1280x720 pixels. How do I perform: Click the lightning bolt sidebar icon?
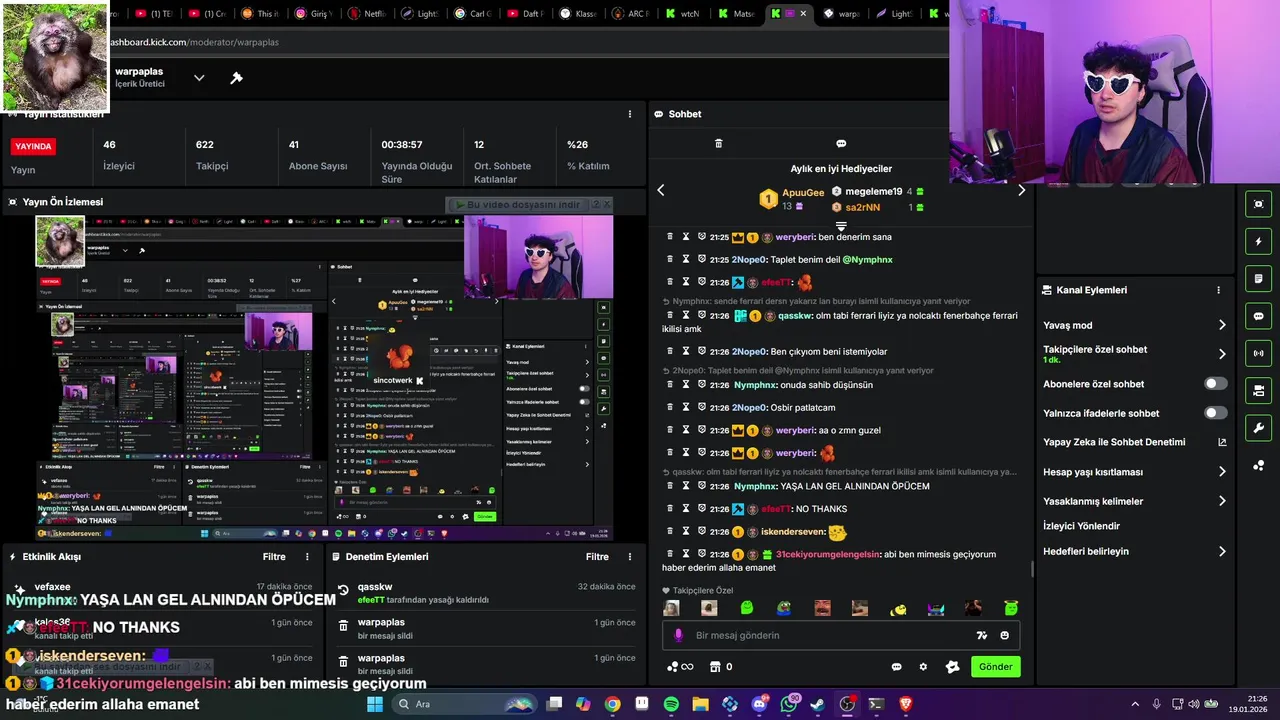coord(1258,241)
